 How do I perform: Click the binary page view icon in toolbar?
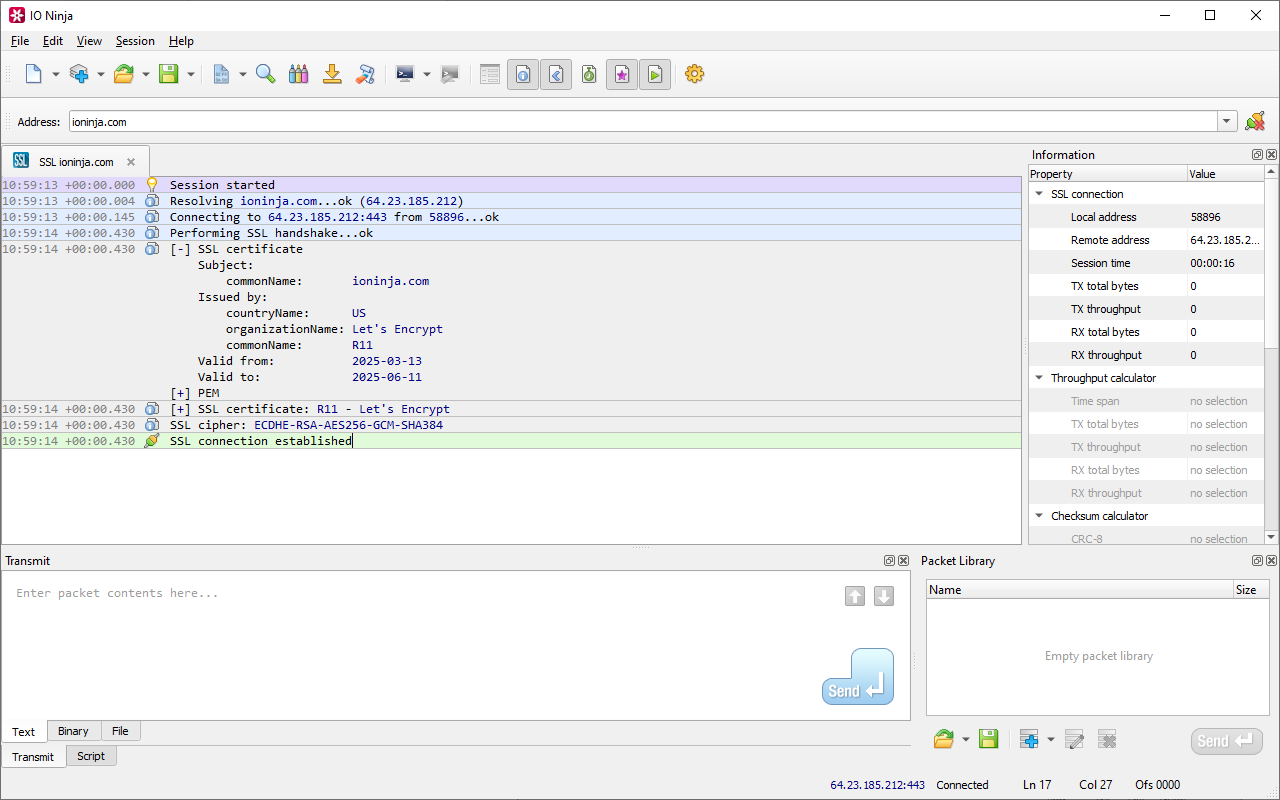click(221, 74)
